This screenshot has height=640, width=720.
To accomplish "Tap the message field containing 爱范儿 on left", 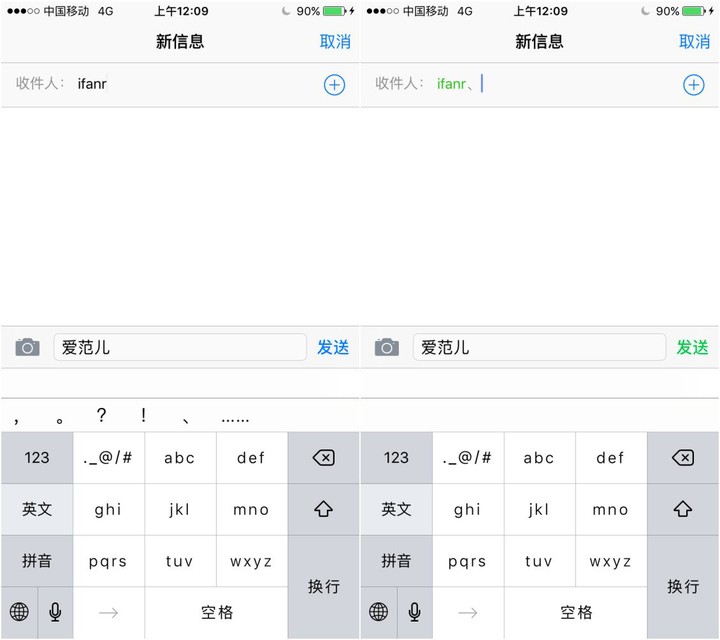I will (x=180, y=347).
